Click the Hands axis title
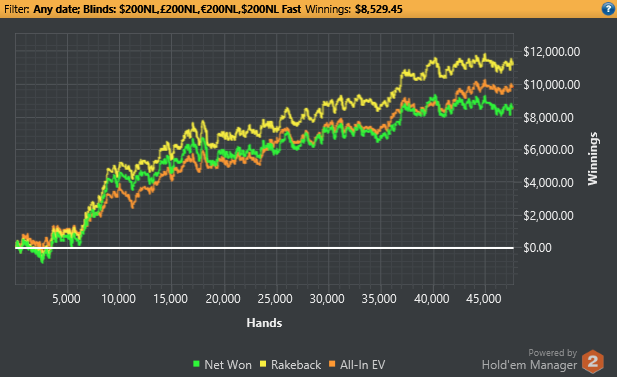617x377 pixels. coord(264,323)
